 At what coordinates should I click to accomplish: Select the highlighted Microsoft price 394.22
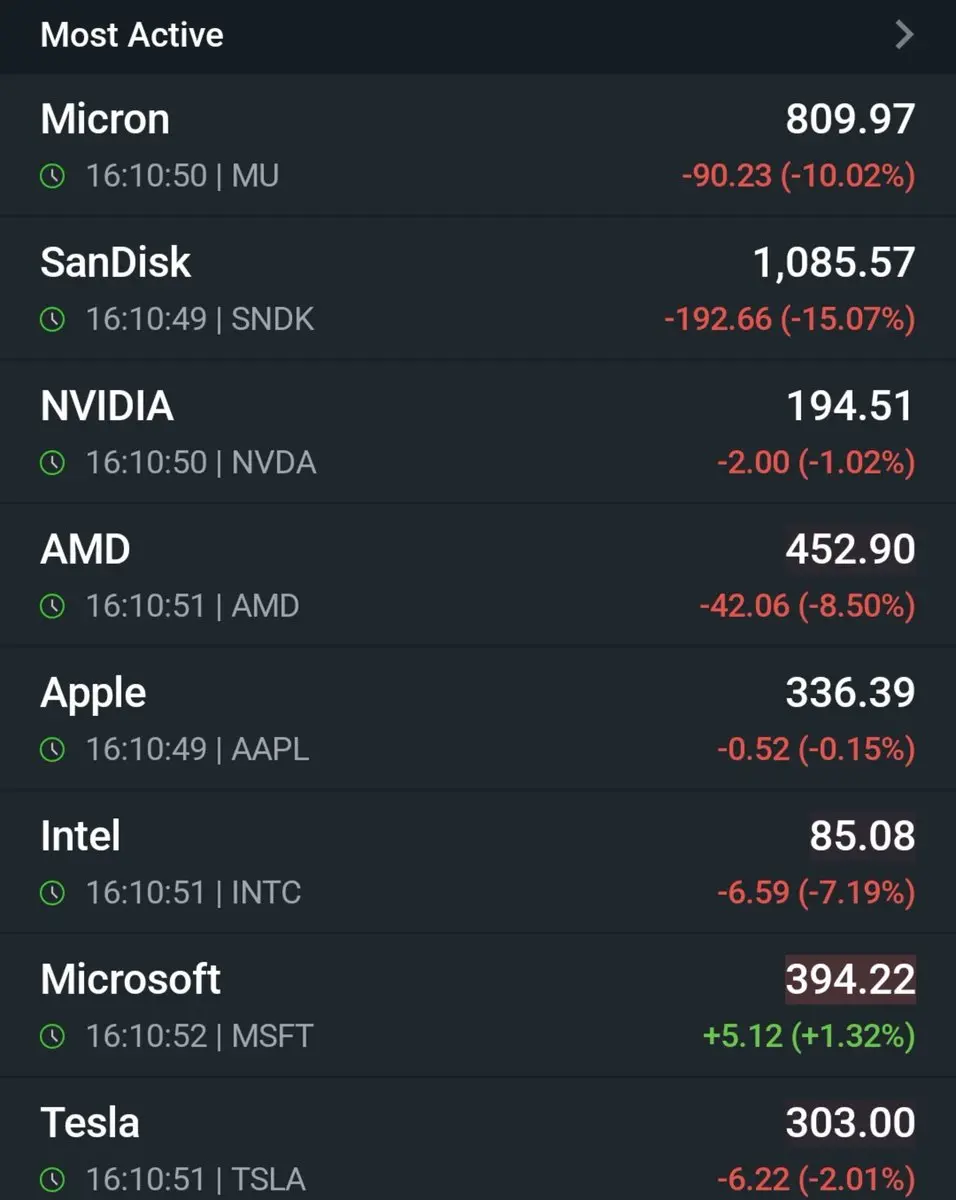[x=850, y=980]
